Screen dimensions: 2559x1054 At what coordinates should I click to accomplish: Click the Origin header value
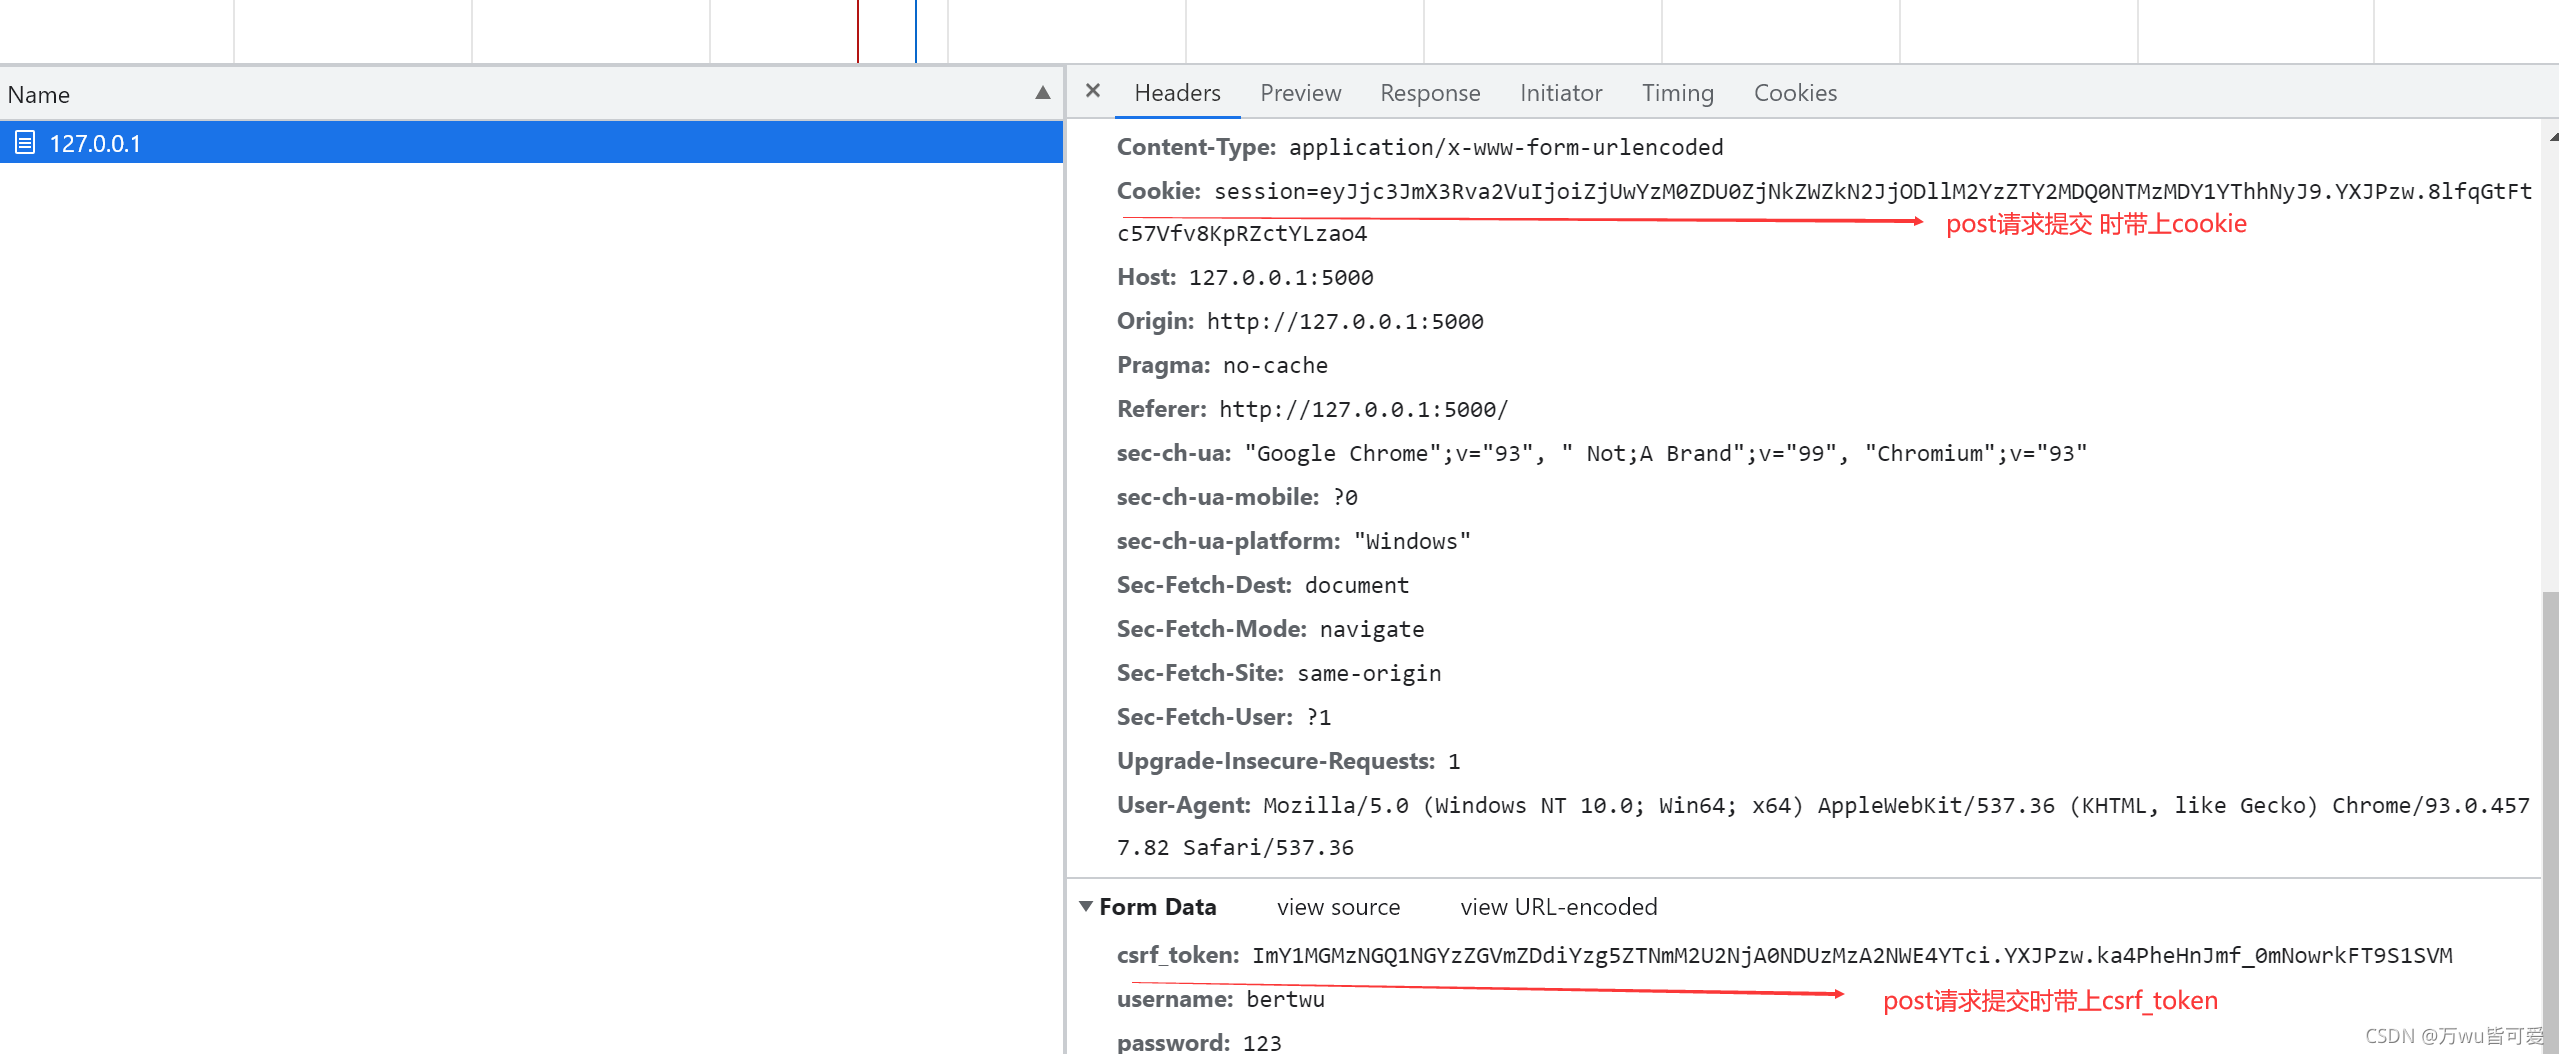[1344, 321]
